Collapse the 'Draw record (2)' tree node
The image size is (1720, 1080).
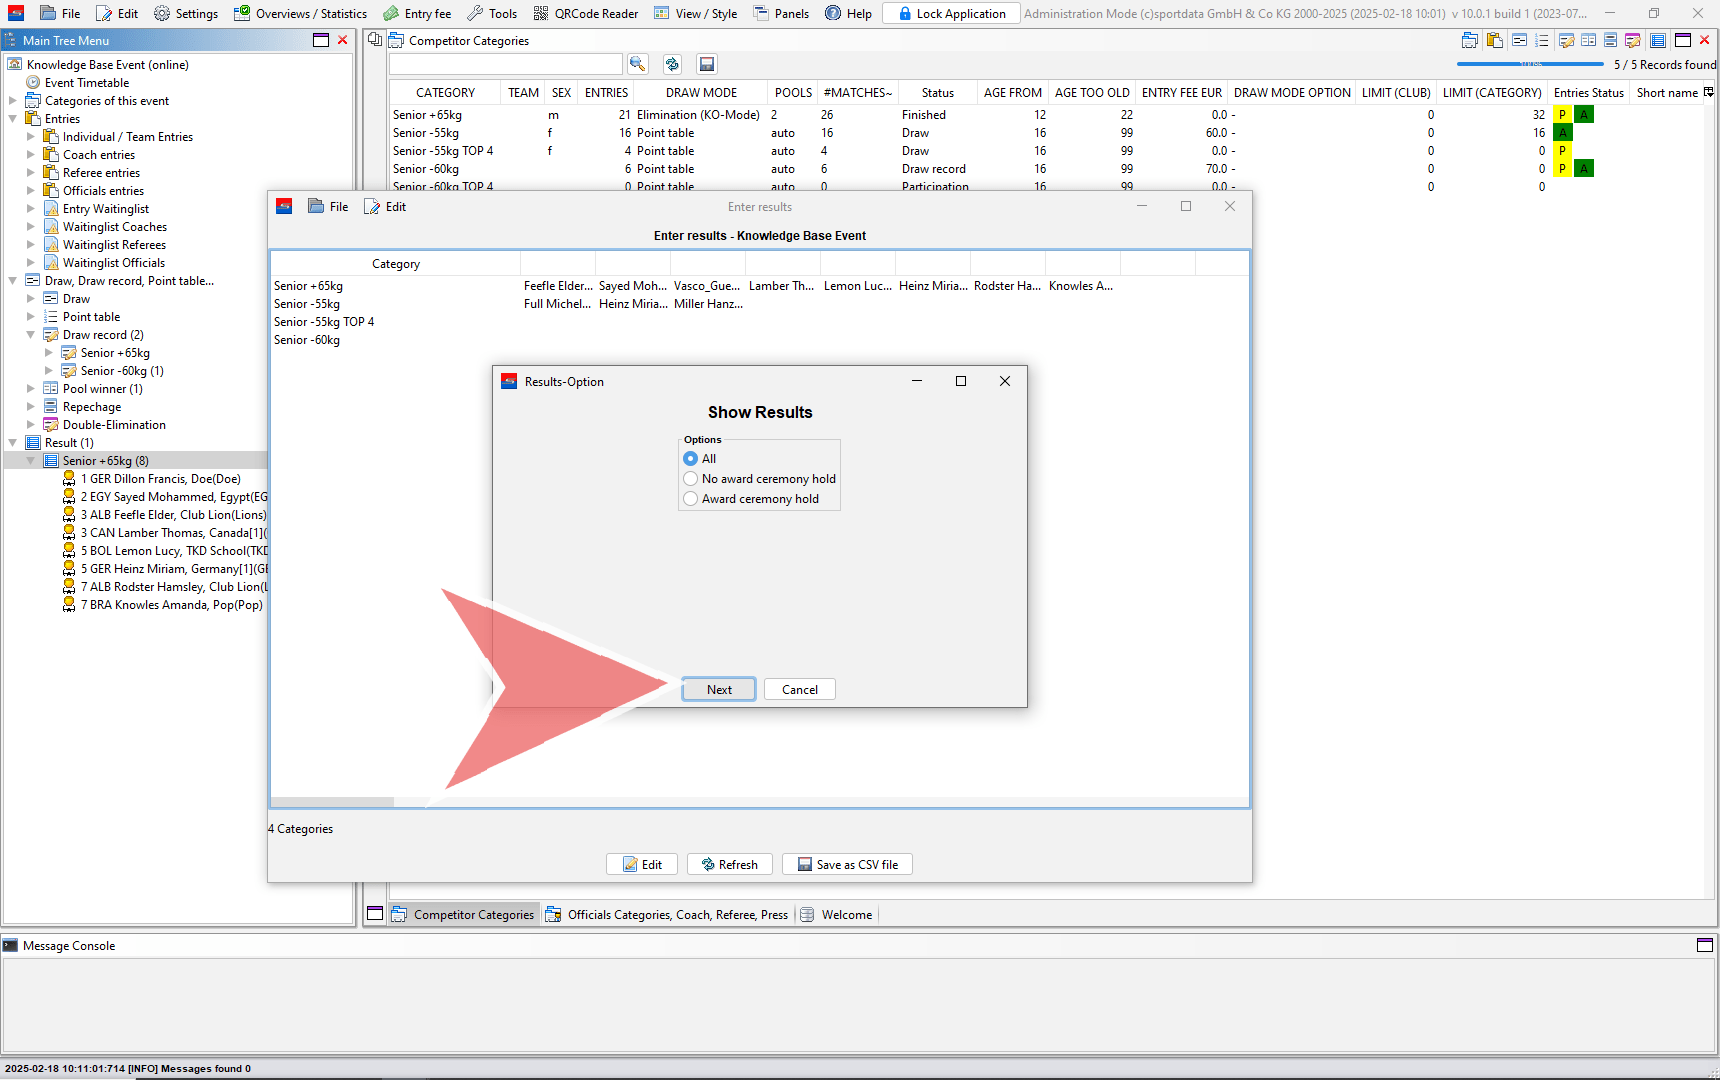pyautogui.click(x=31, y=335)
